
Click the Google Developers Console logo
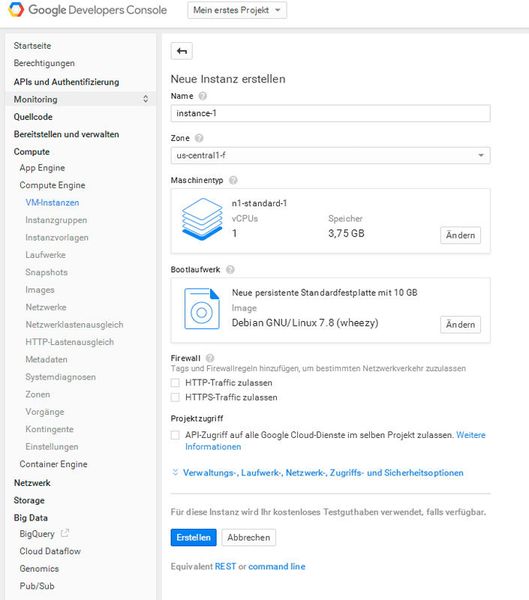click(87, 10)
